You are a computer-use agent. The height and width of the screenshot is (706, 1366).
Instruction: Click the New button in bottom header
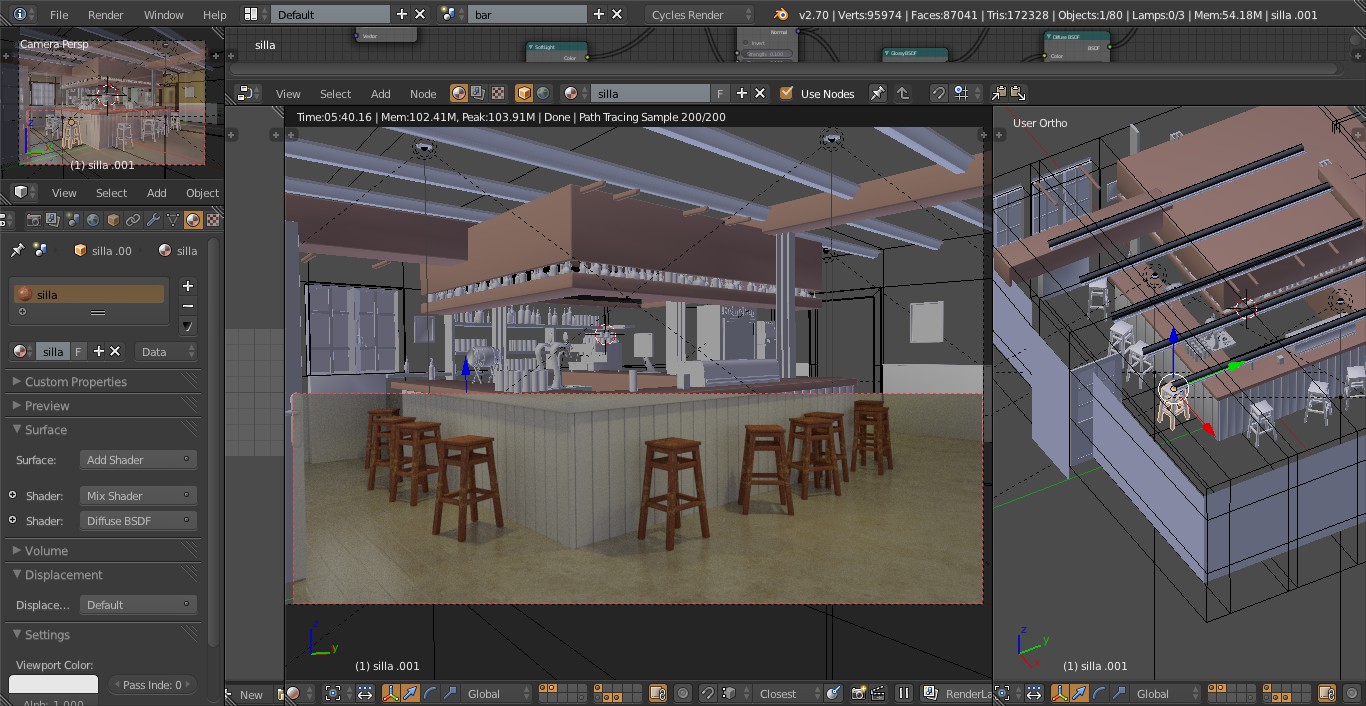point(250,694)
